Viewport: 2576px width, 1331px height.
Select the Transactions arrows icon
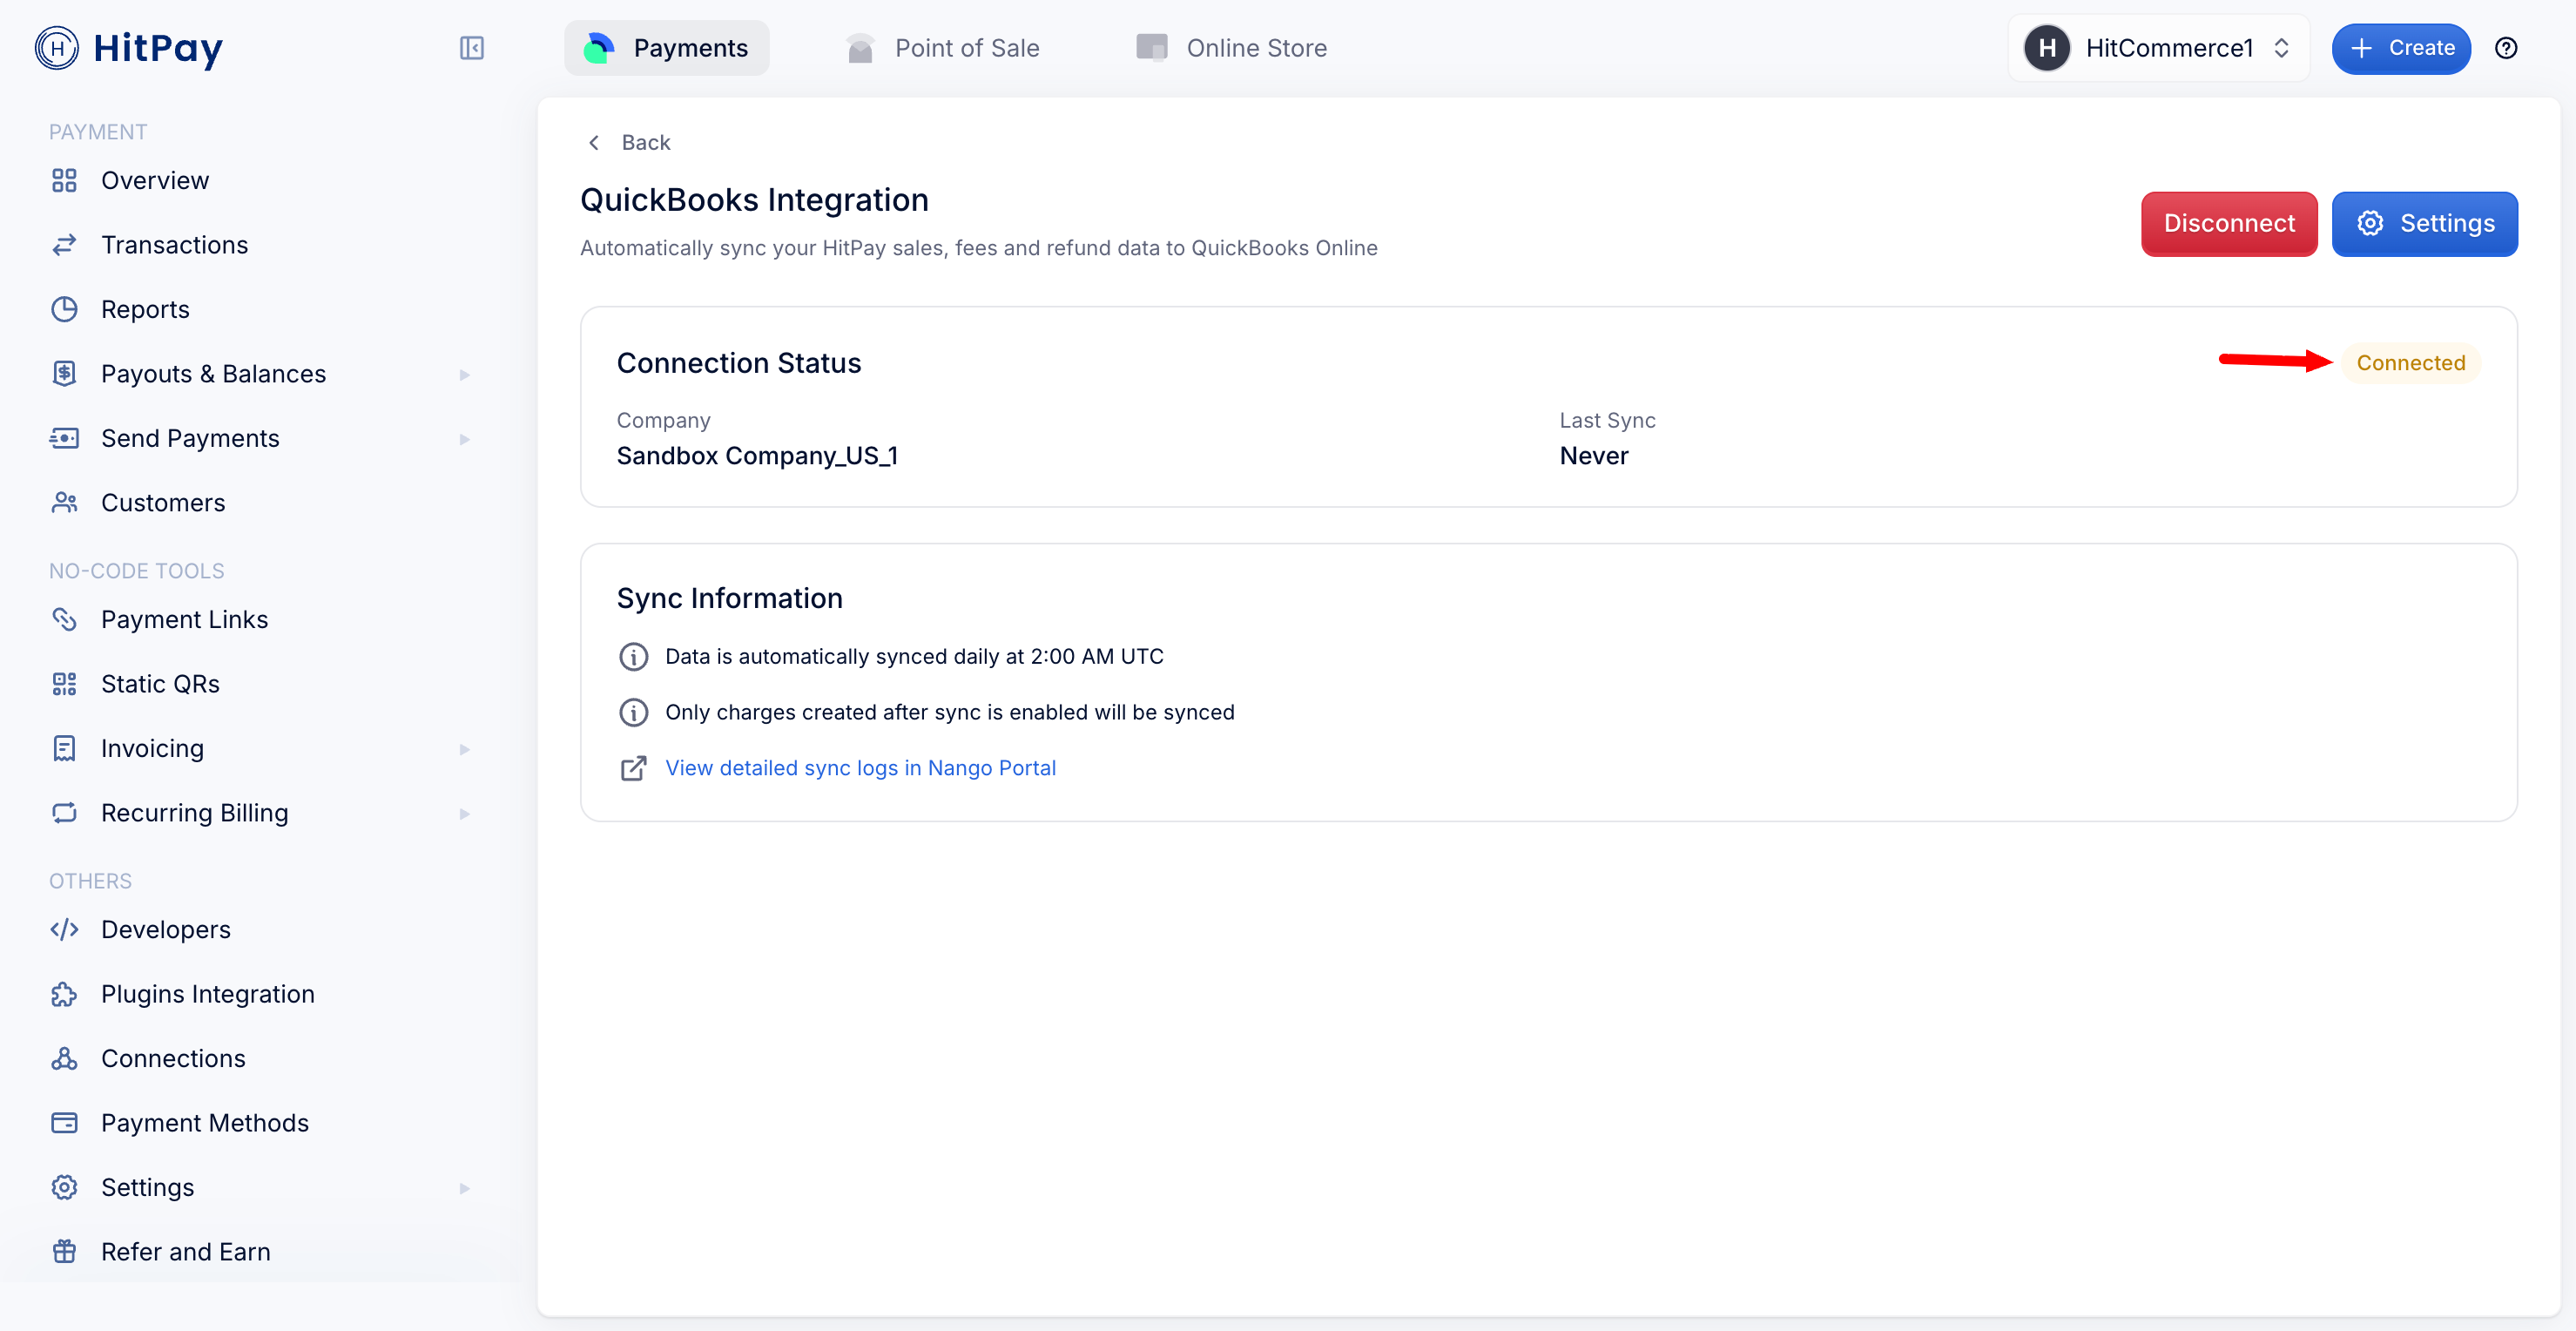[x=64, y=244]
